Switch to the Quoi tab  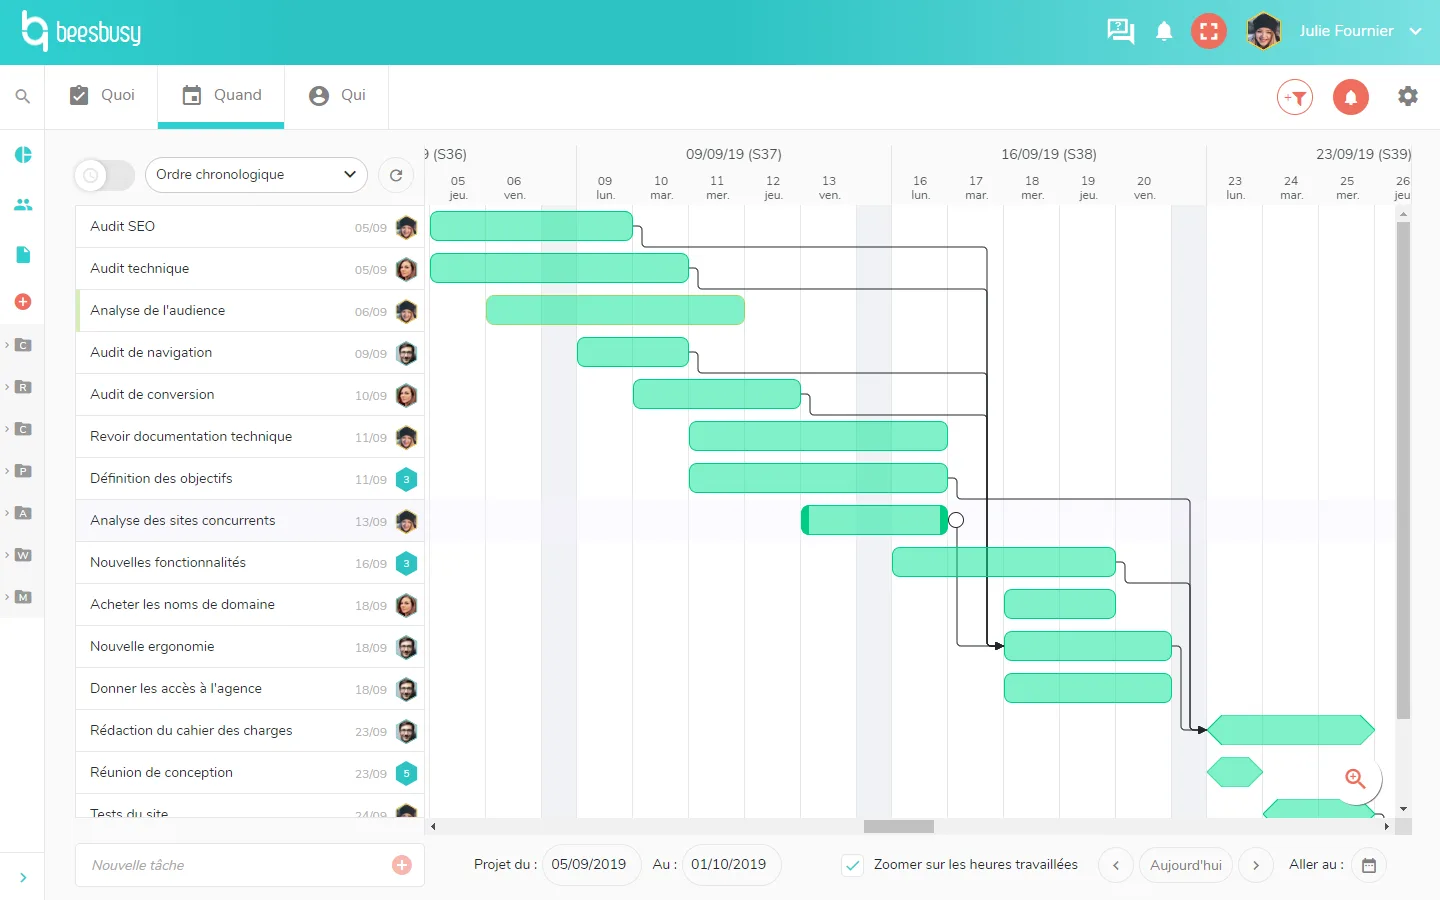tap(102, 95)
